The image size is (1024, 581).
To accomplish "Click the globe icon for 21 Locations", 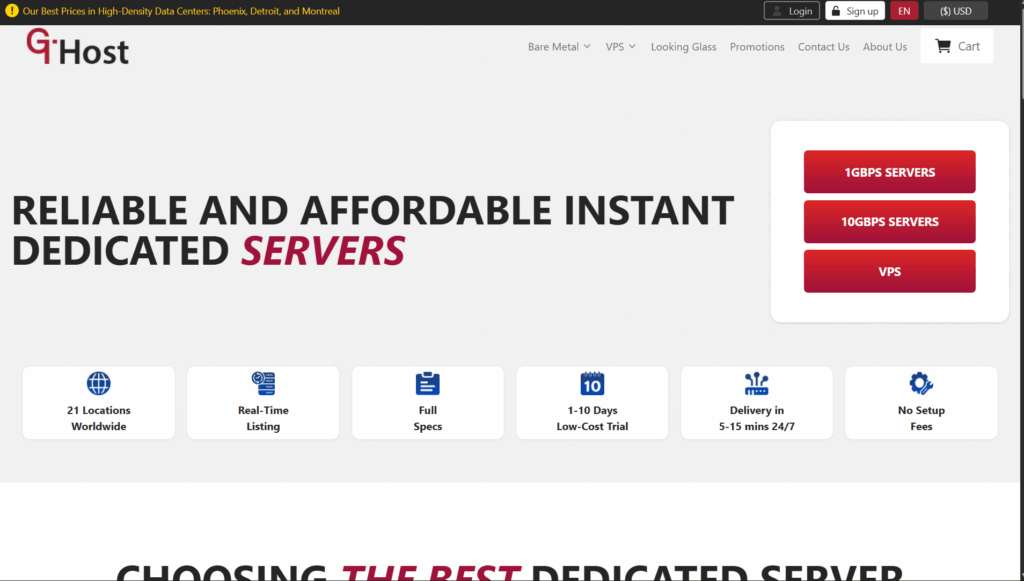I will tap(98, 383).
